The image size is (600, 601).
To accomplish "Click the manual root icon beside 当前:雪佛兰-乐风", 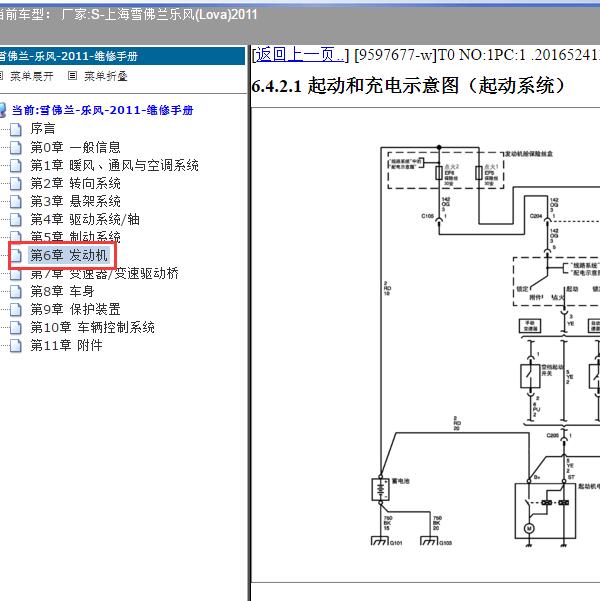I will click(x=3, y=110).
